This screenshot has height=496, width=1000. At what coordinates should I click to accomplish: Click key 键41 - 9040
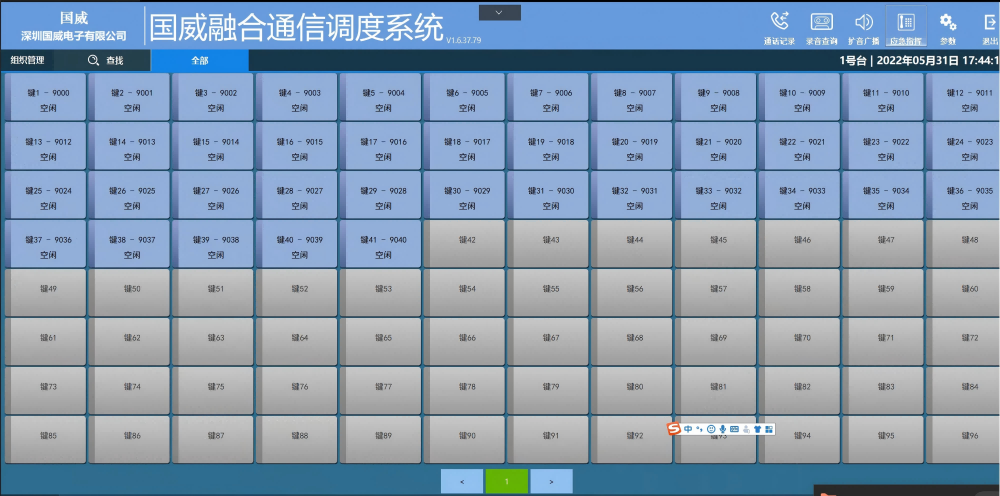[x=380, y=244]
